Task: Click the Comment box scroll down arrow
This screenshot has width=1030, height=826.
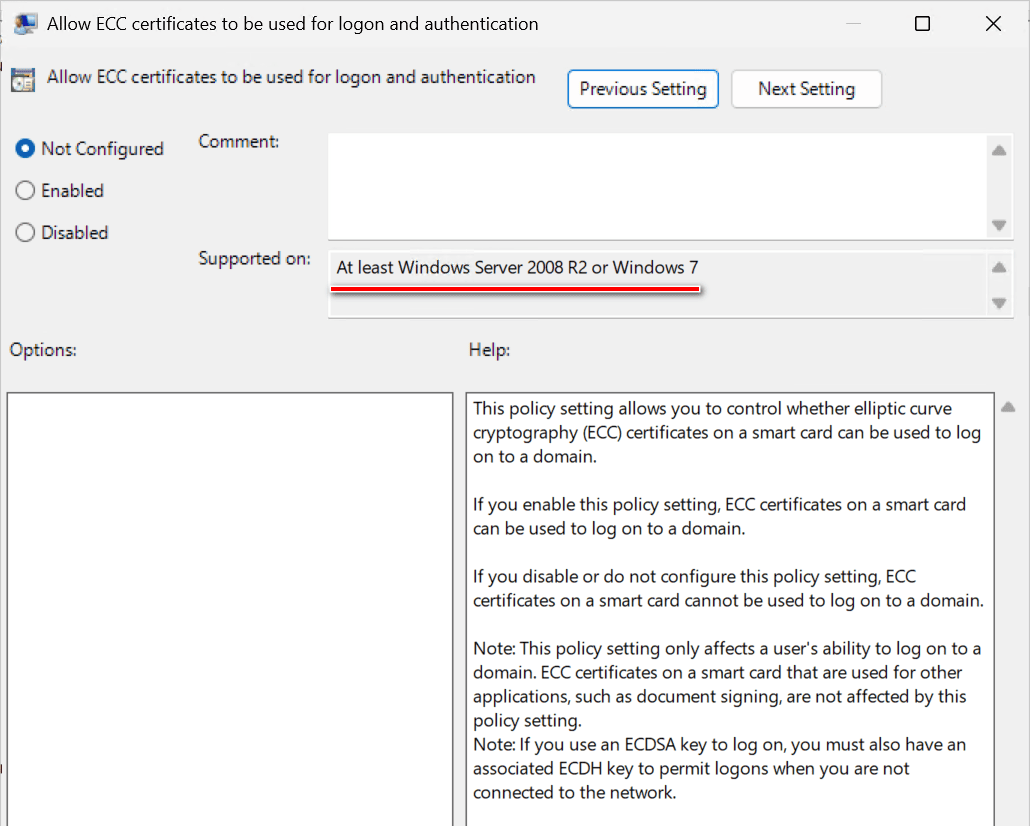Action: 998,225
